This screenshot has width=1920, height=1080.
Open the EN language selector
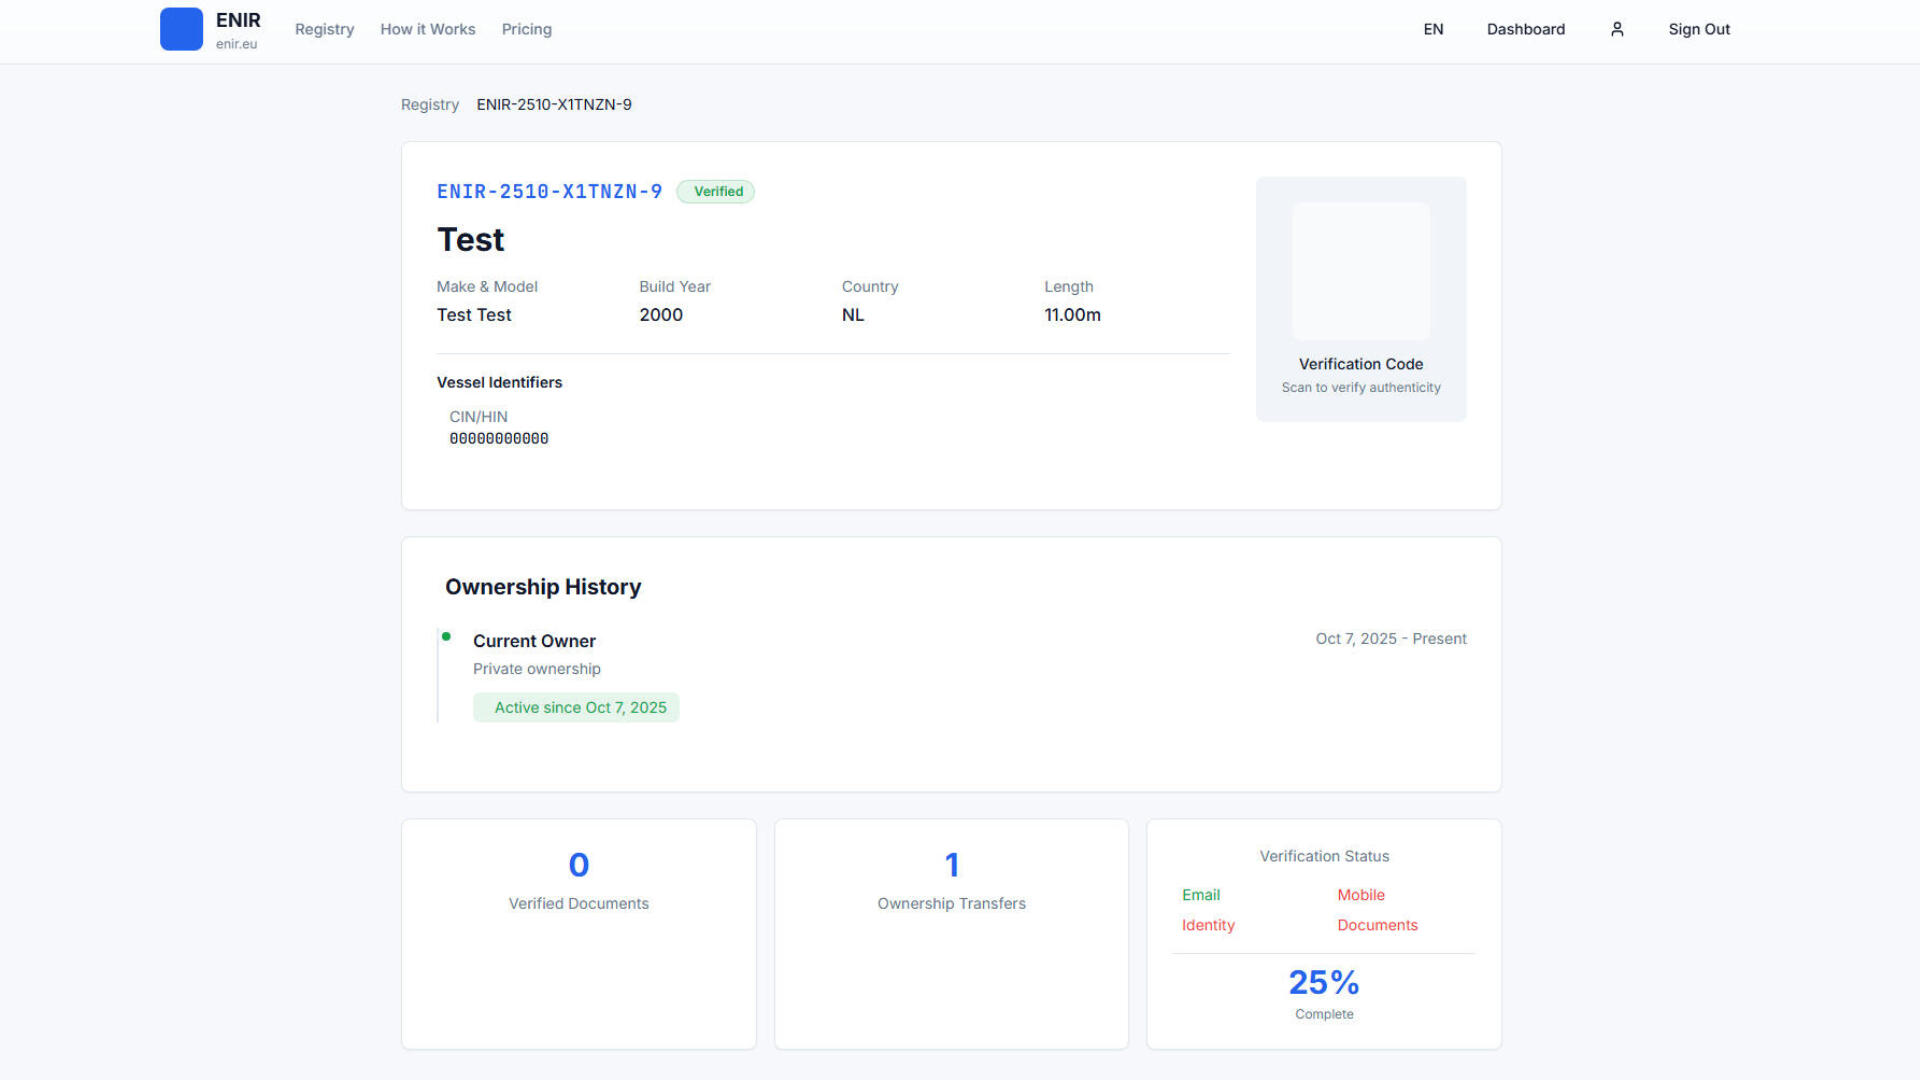coord(1433,29)
